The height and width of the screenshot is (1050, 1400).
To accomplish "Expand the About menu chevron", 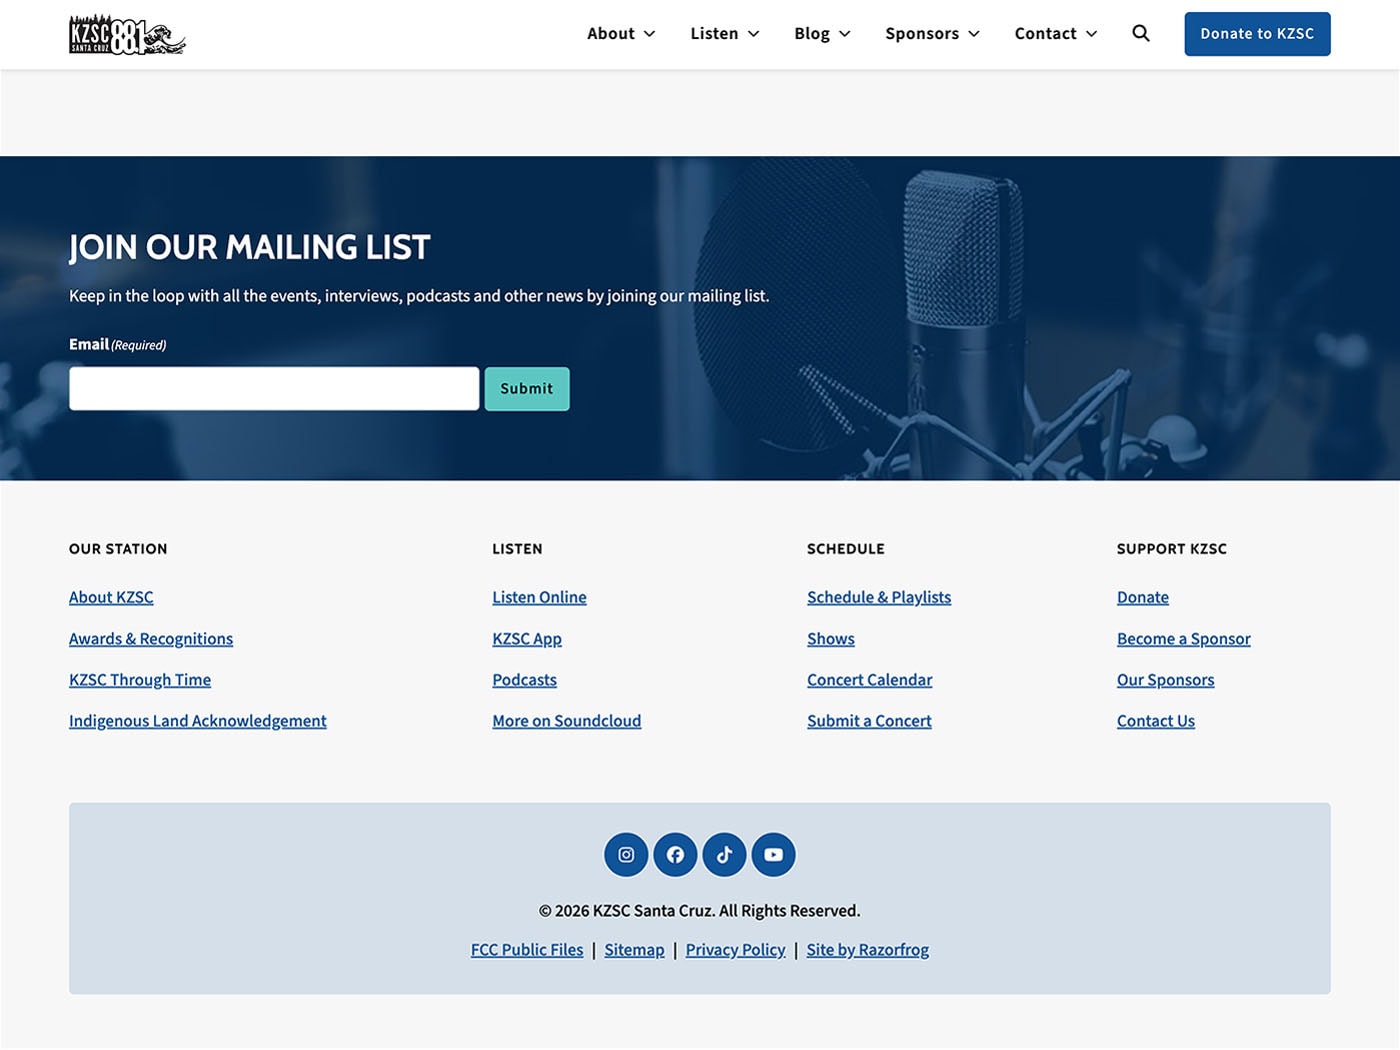I will tap(649, 34).
